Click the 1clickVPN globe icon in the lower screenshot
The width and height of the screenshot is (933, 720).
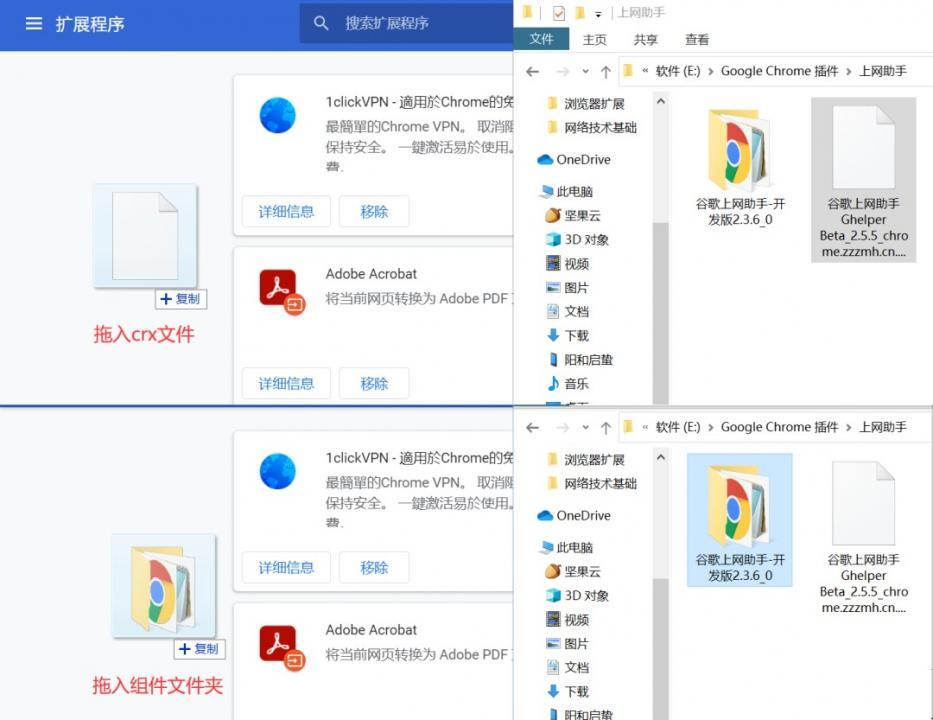(277, 471)
